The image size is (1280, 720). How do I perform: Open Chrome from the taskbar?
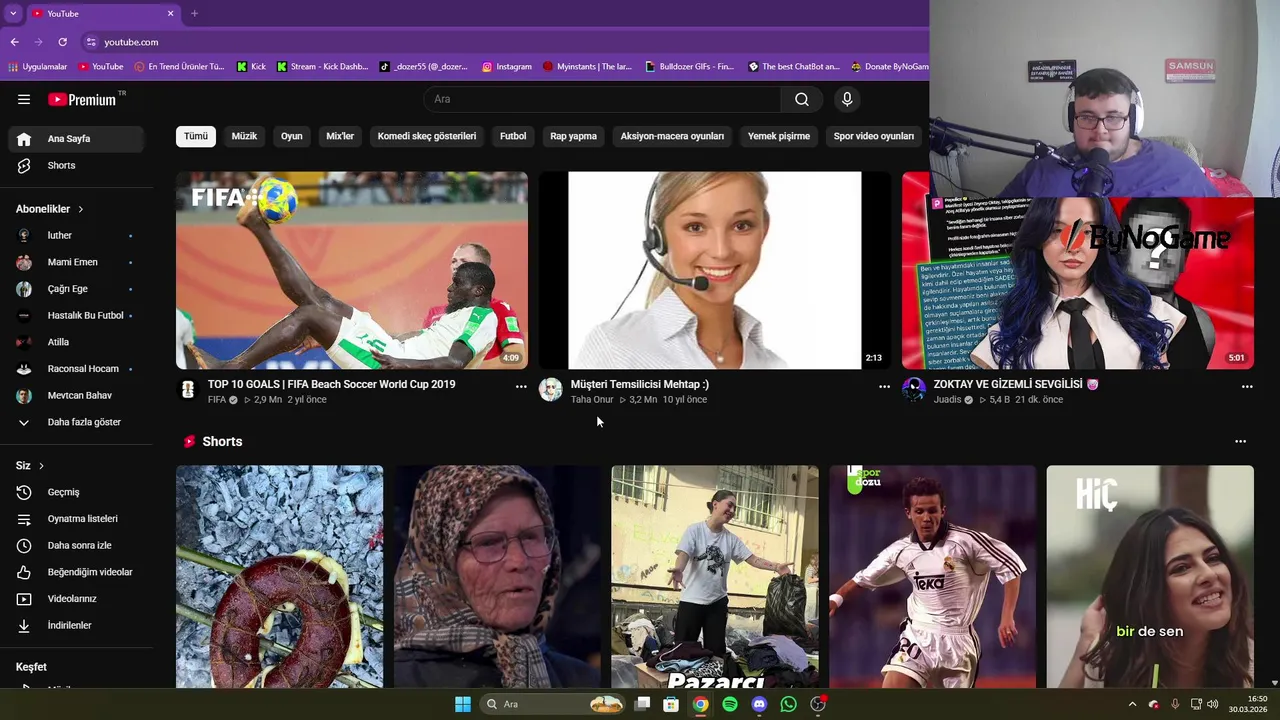(x=701, y=704)
